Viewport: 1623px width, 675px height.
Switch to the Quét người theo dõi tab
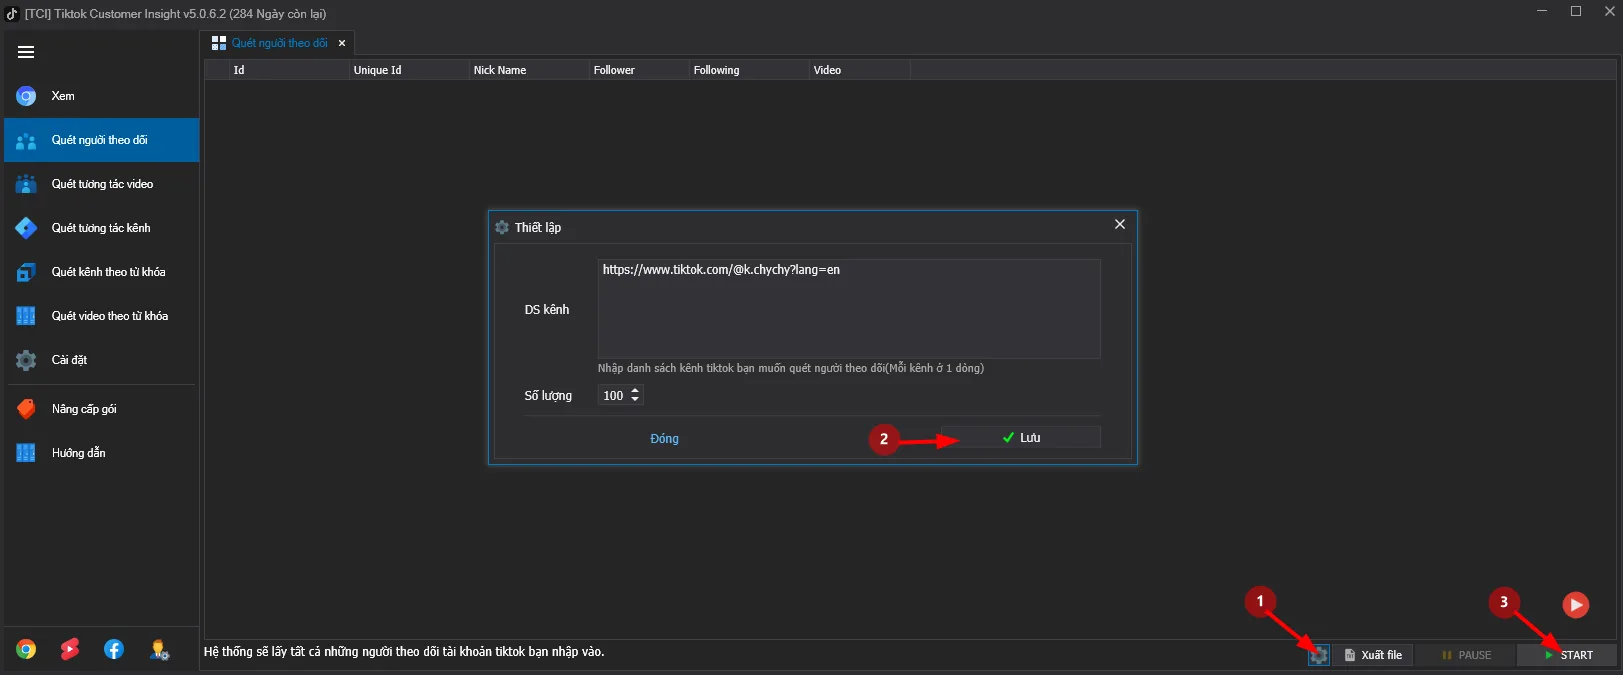click(x=279, y=43)
